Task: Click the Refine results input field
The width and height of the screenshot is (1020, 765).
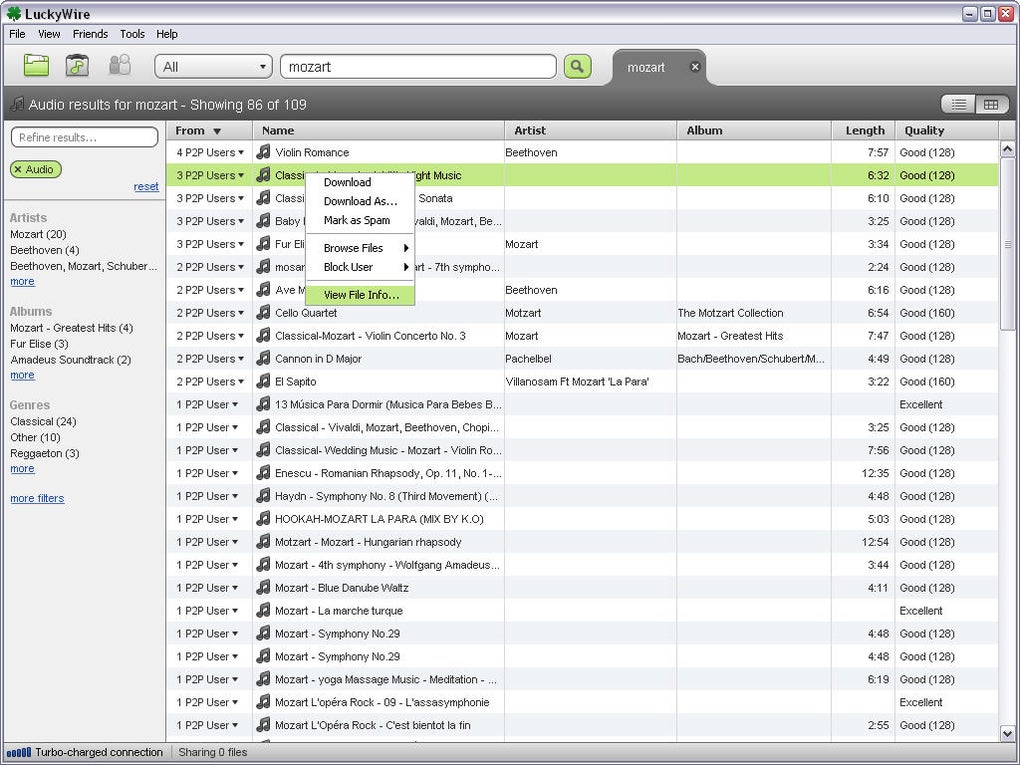Action: coord(85,137)
